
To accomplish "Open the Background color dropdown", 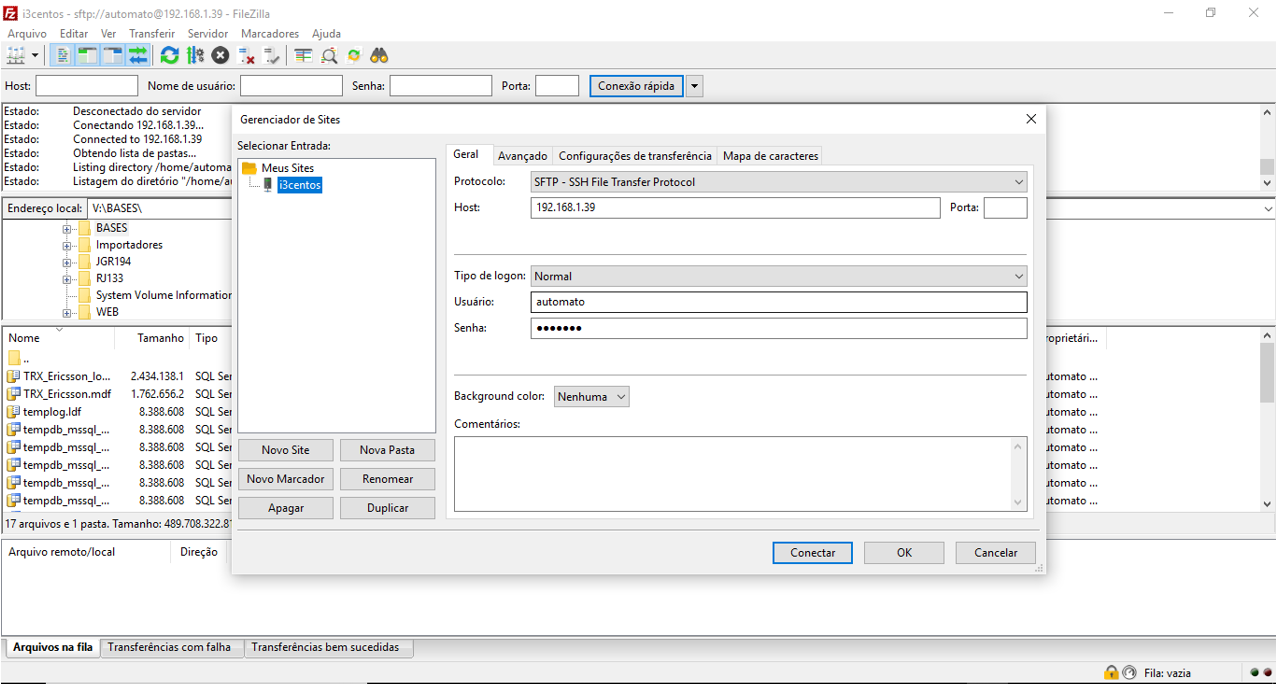I will tap(592, 397).
